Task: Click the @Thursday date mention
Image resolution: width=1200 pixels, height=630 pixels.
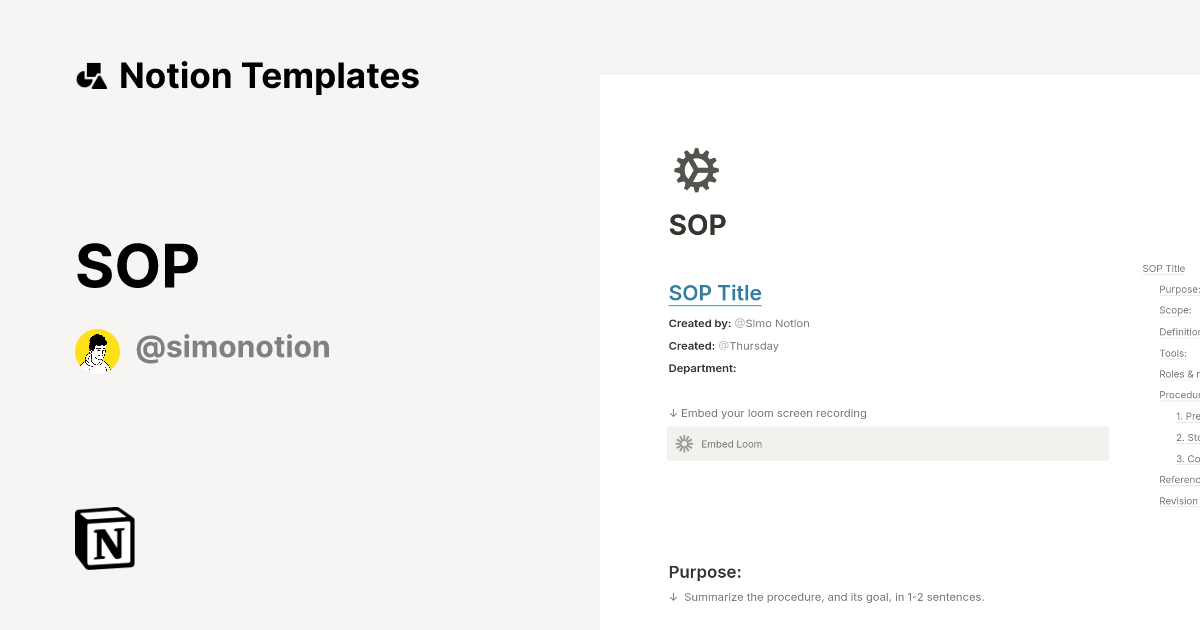Action: pyautogui.click(x=748, y=345)
